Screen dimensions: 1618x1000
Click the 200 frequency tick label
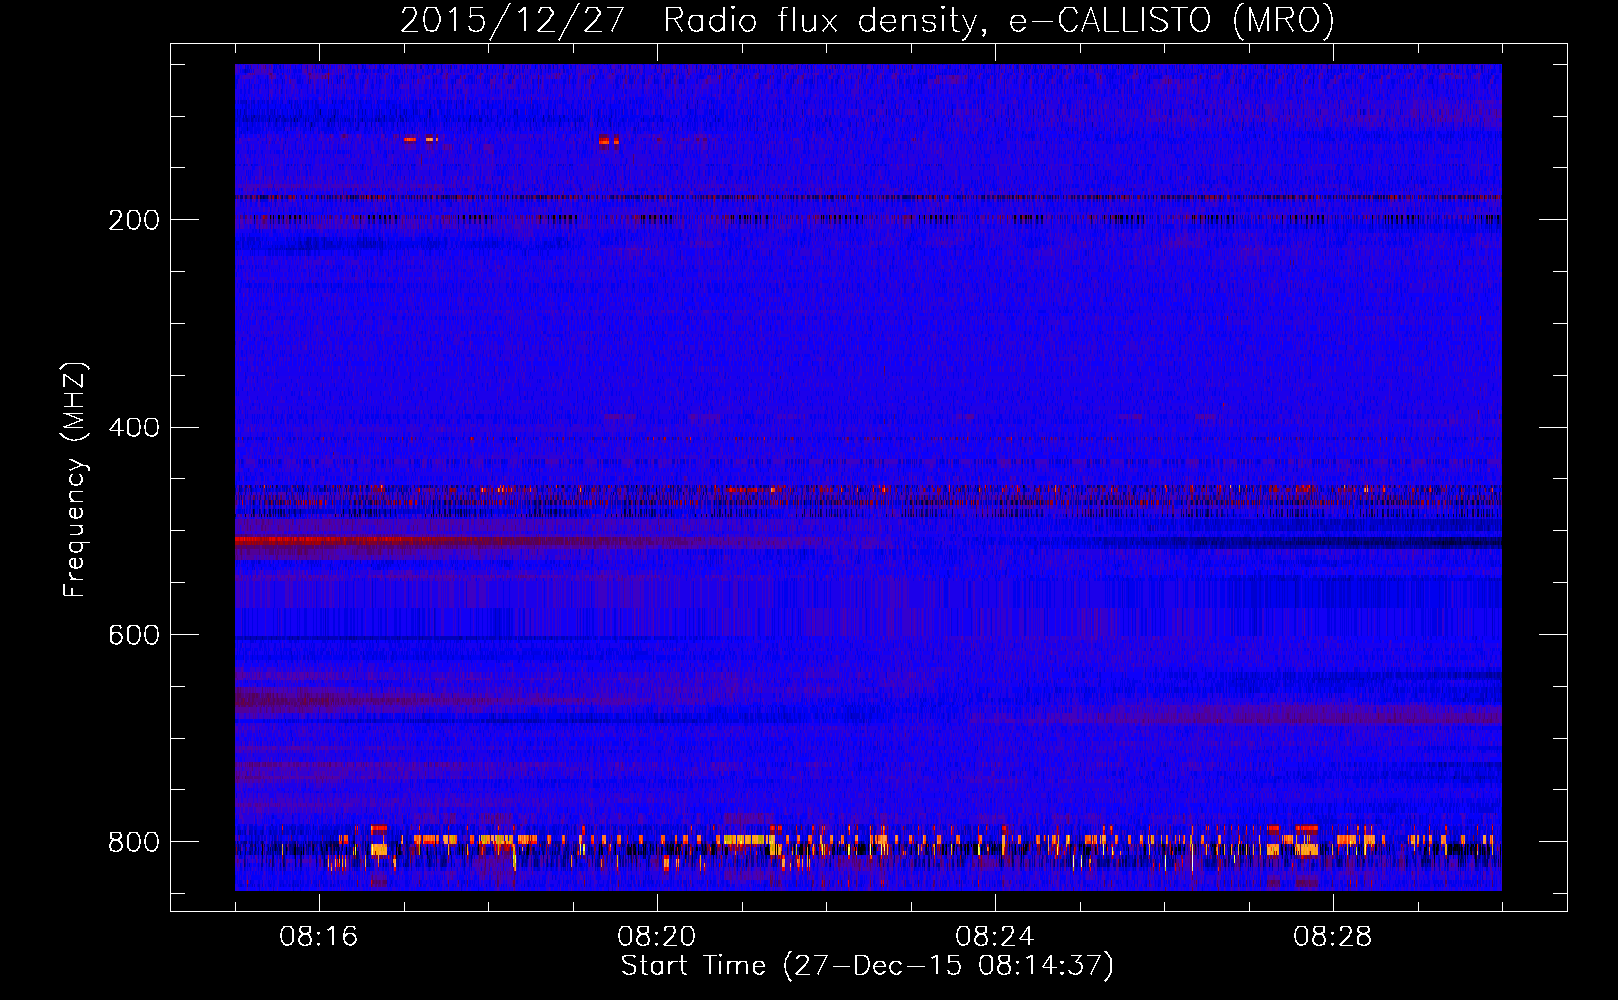(x=134, y=220)
